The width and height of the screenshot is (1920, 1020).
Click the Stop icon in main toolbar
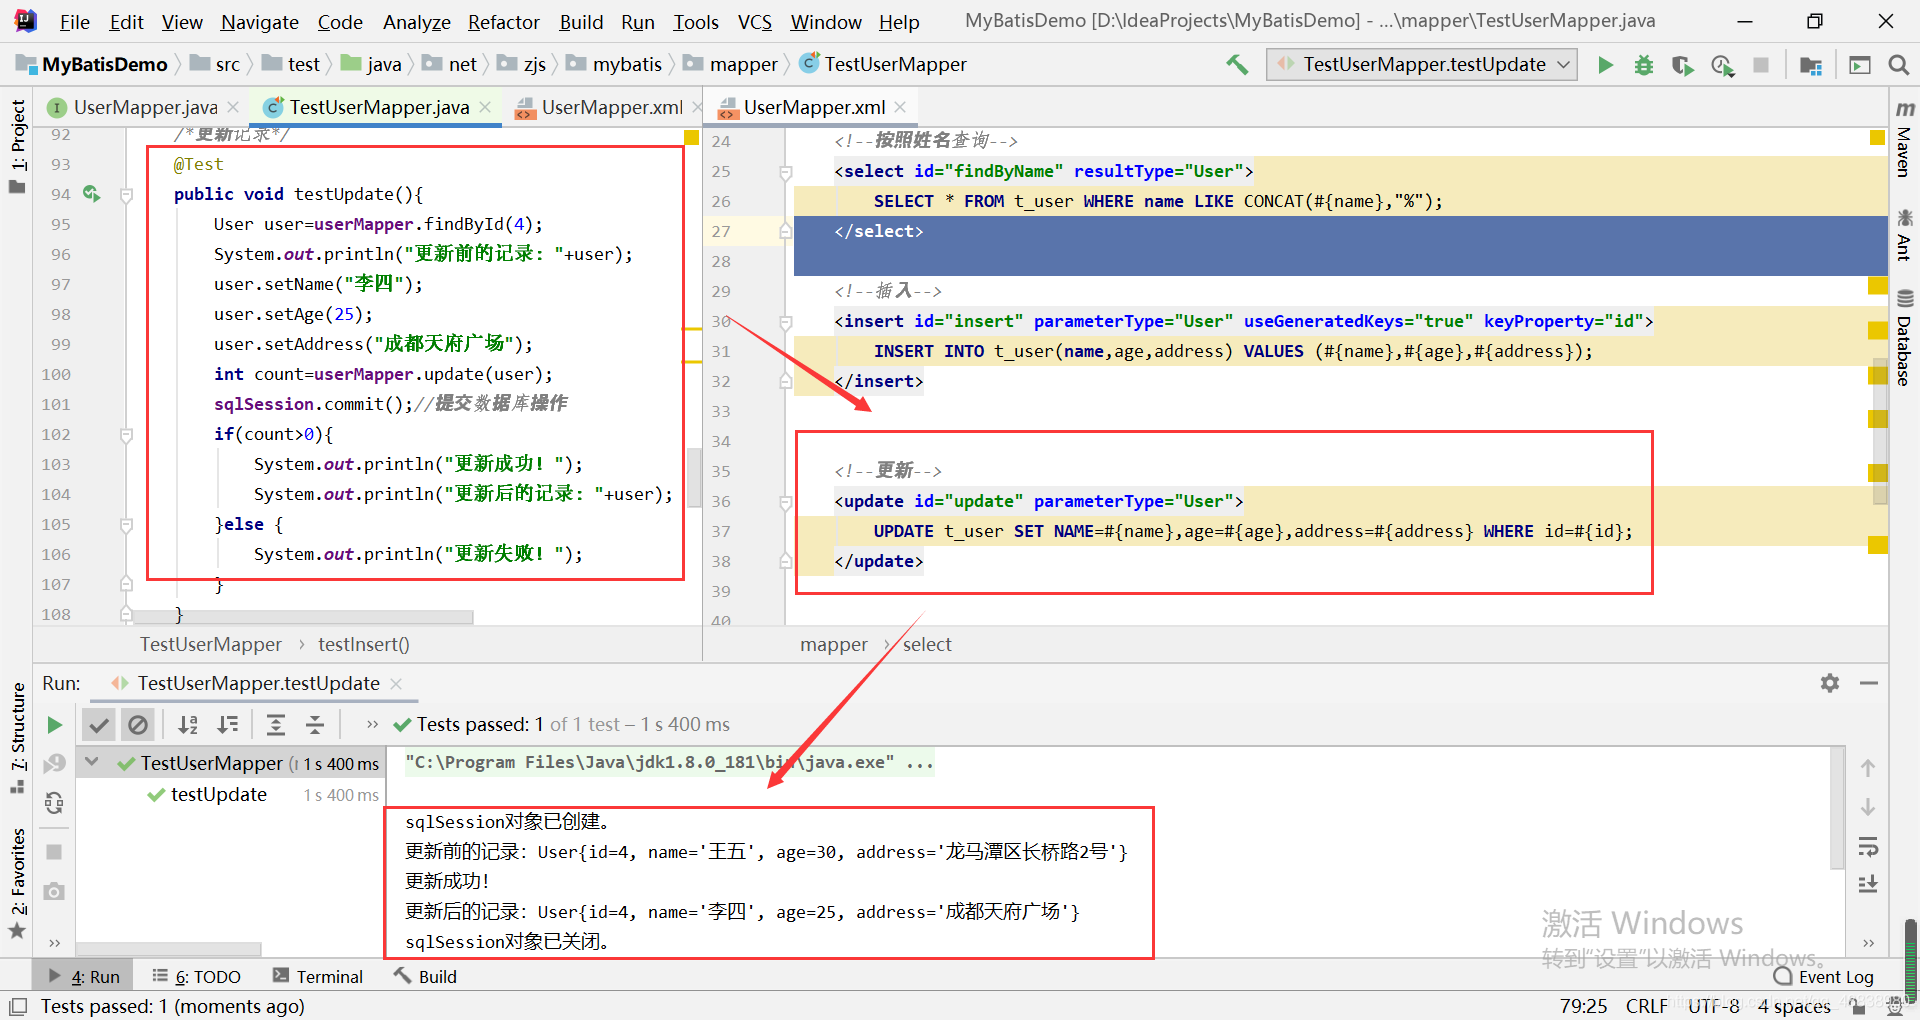[x=1761, y=65]
